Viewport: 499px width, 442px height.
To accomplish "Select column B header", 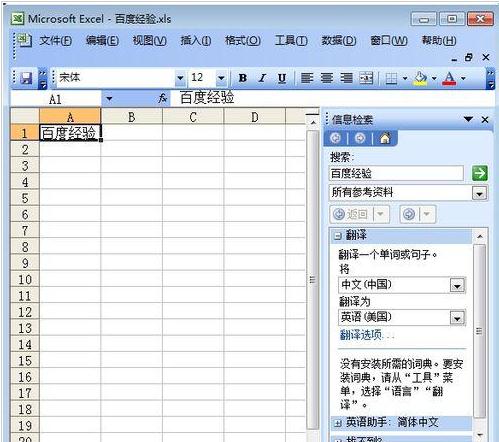I will (x=132, y=117).
